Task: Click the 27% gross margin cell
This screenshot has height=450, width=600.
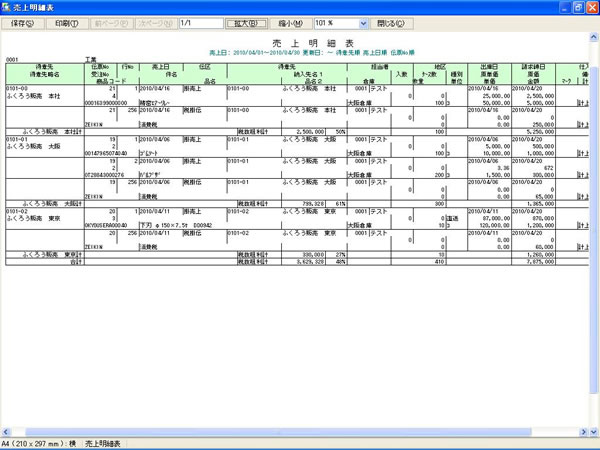Action: [341, 254]
